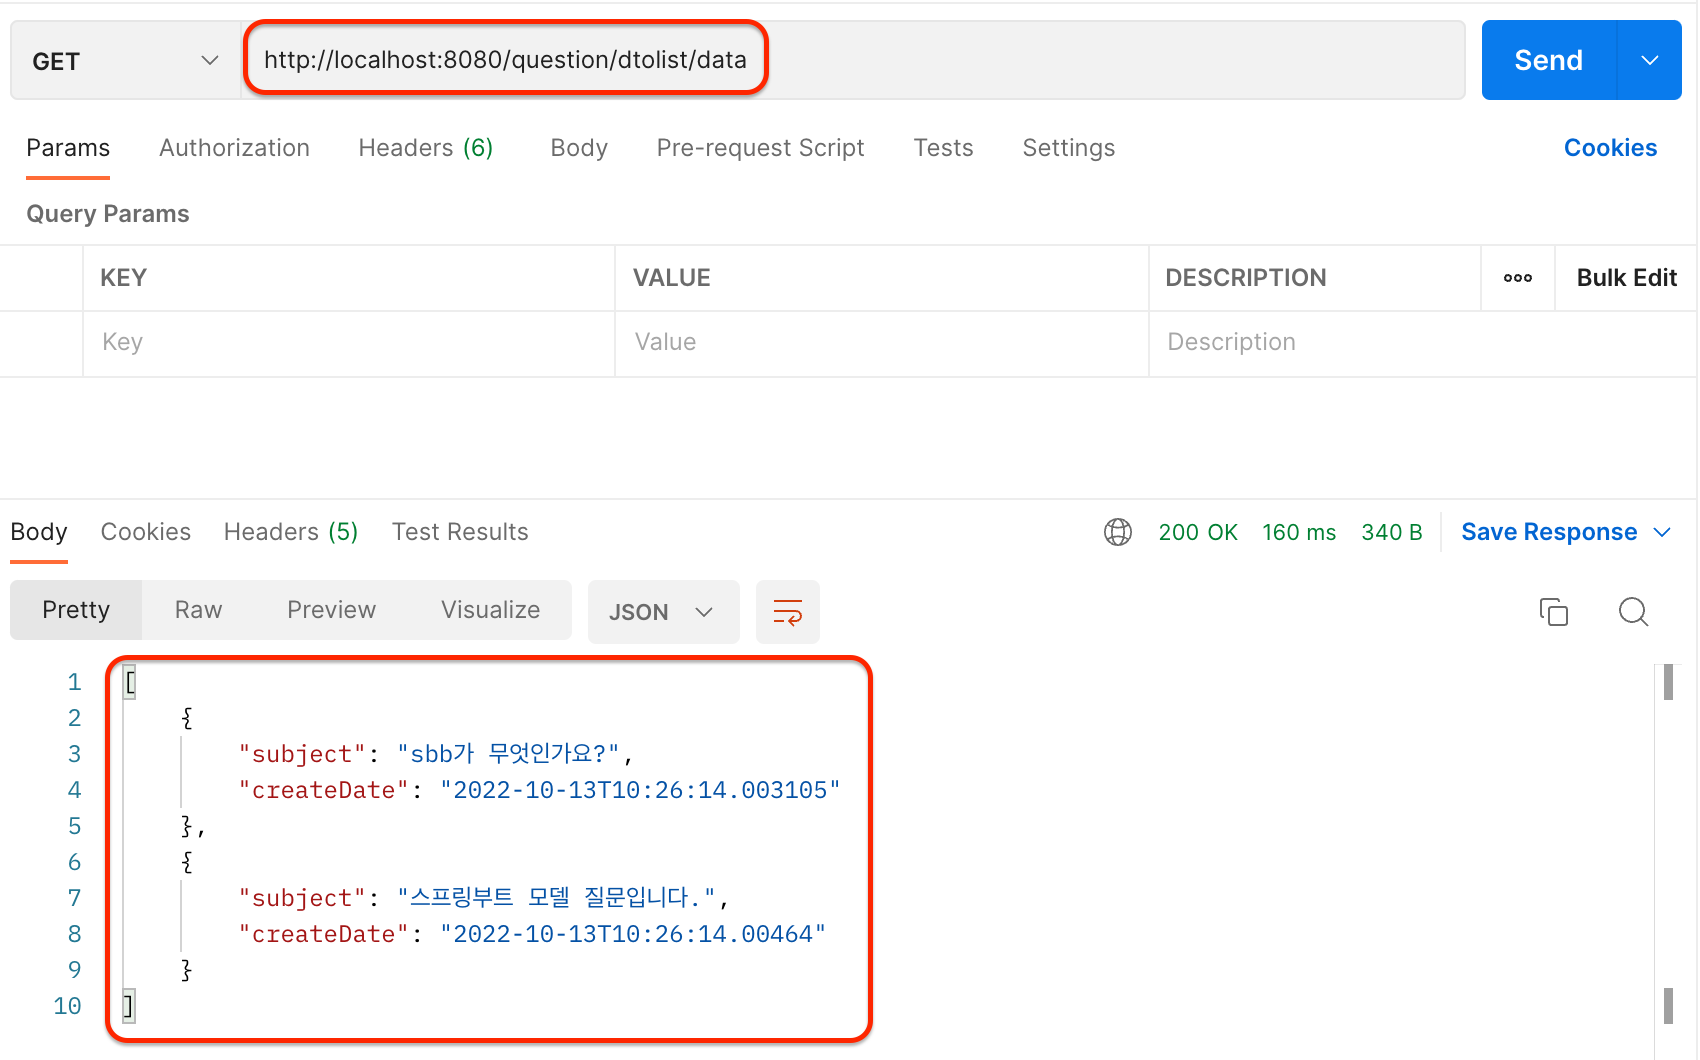
Task: Copy the response body with the copy icon
Action: 1553,612
